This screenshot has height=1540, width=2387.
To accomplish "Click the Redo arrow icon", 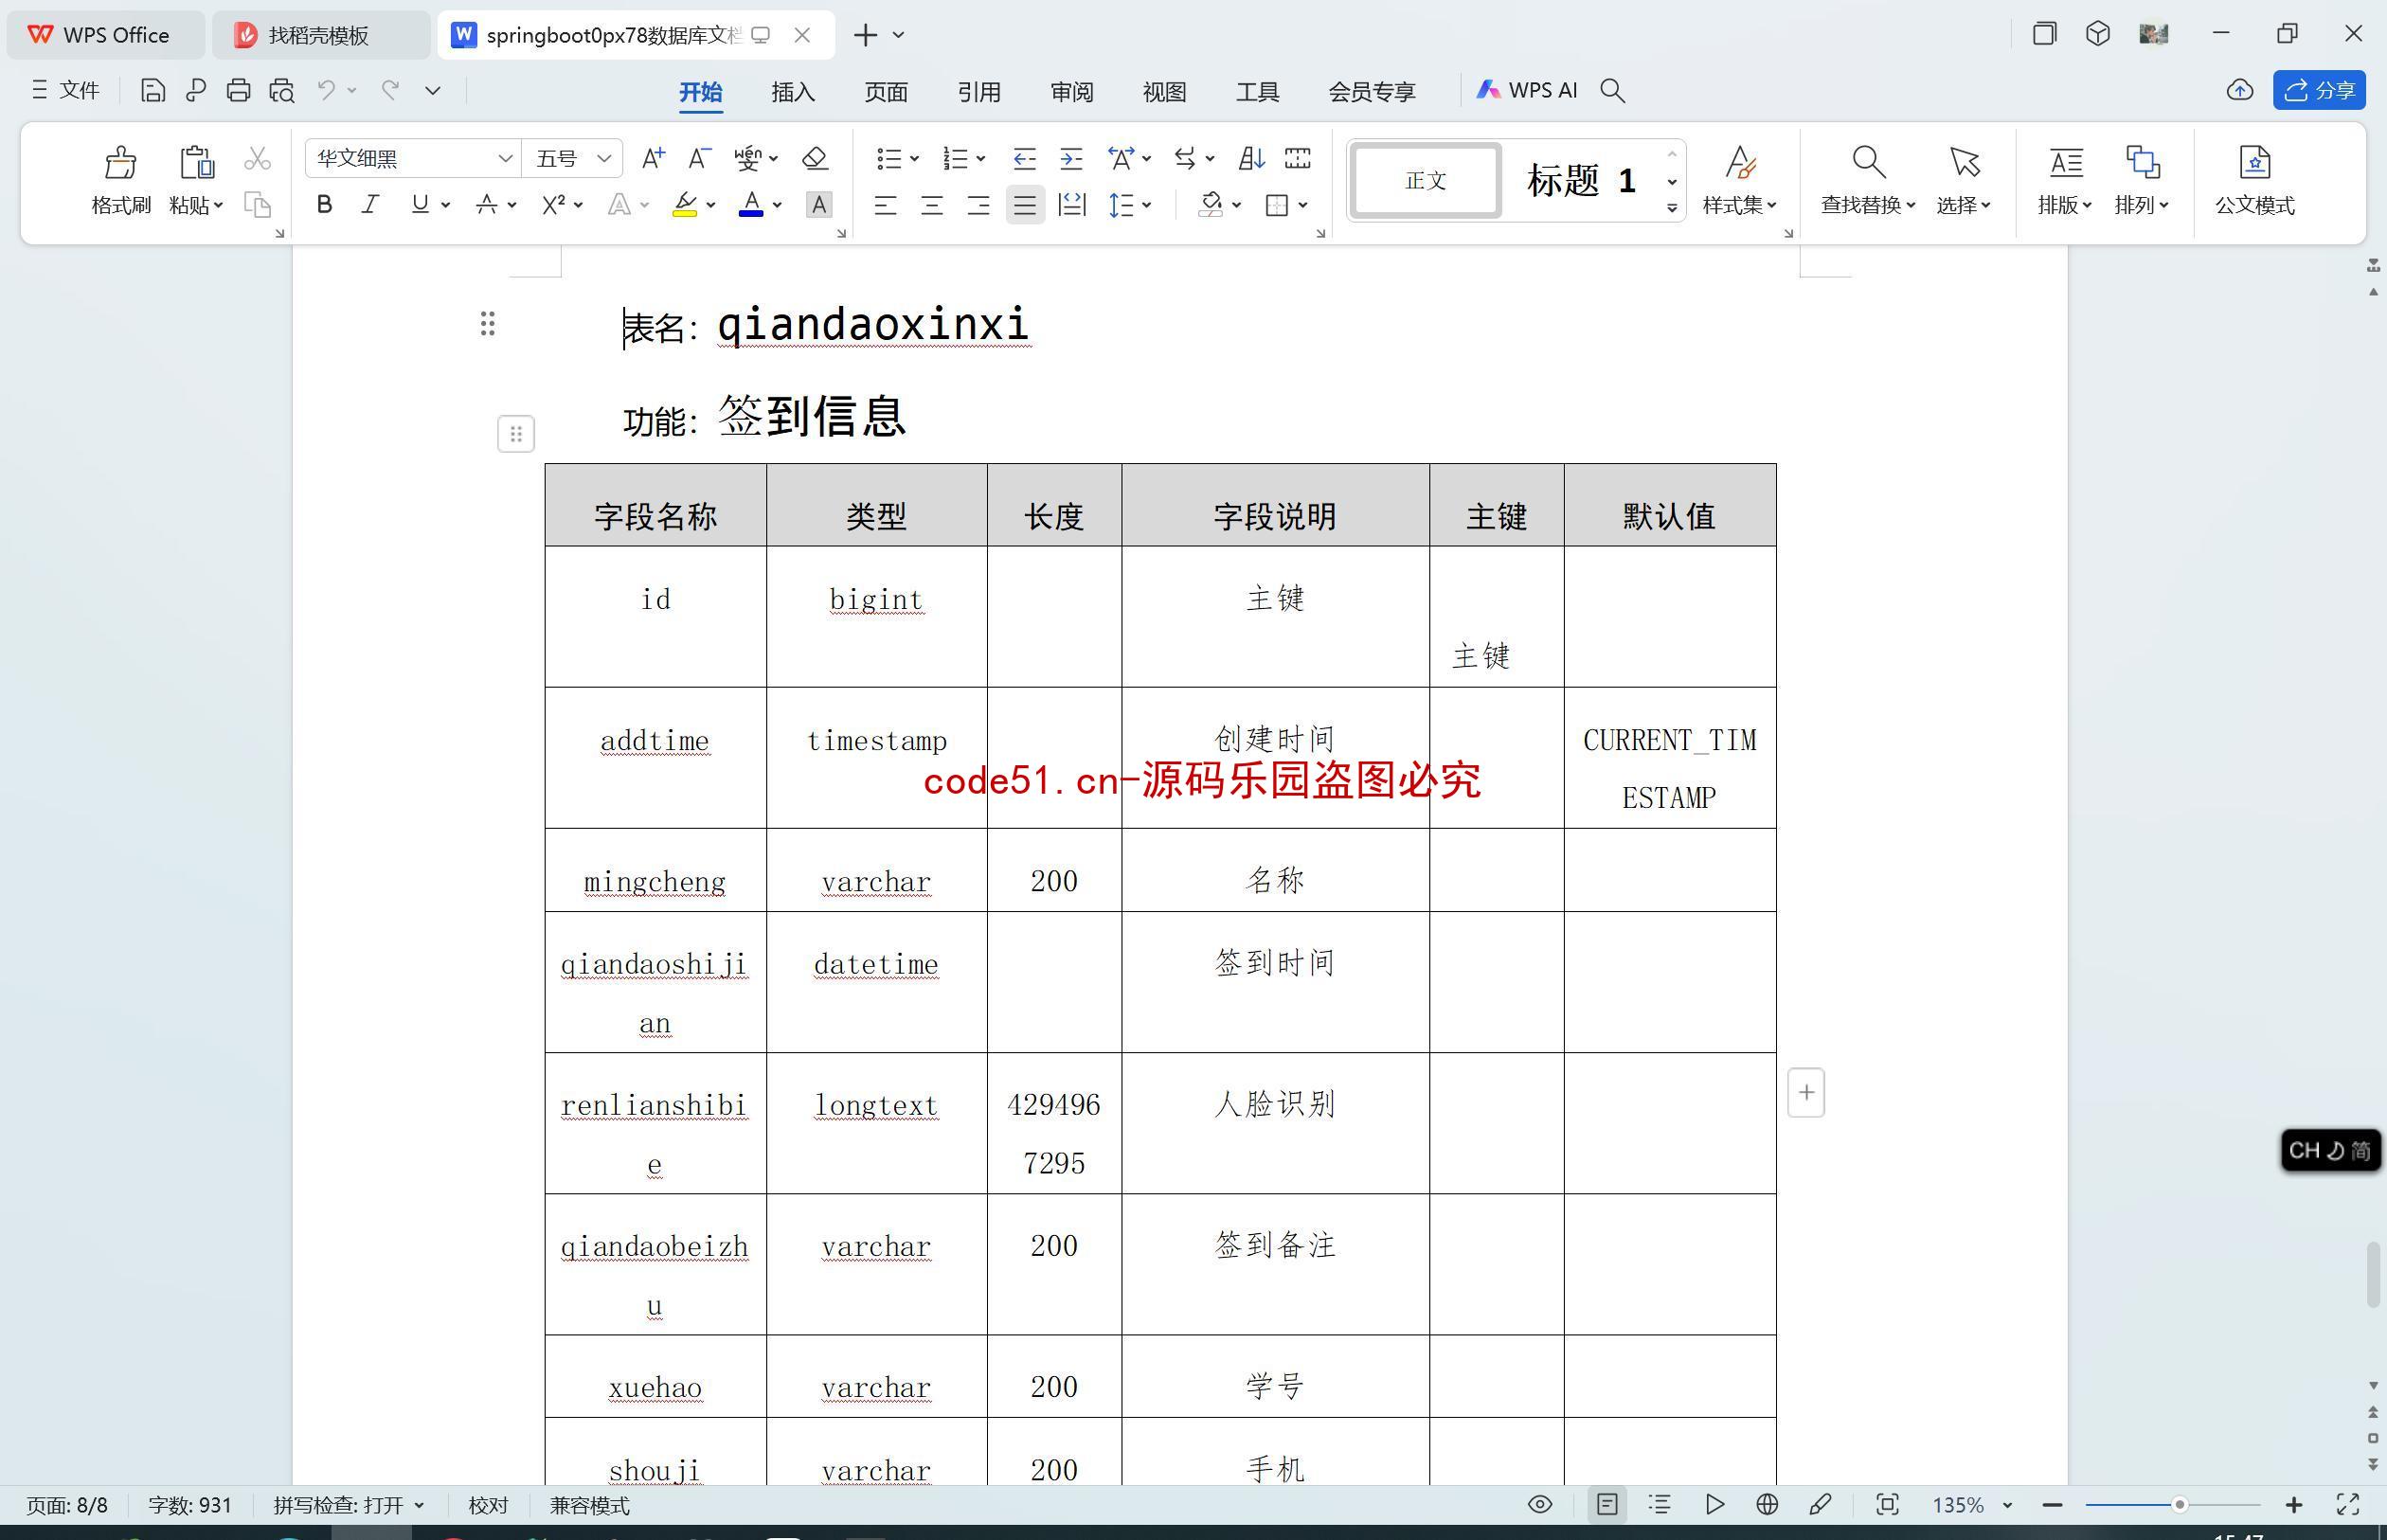I will (391, 90).
